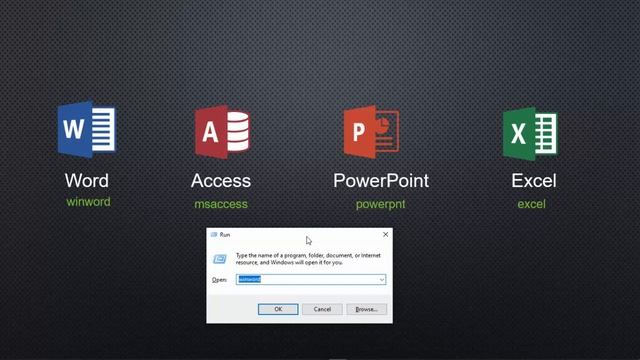Click the 'excel' green command text

tap(531, 204)
